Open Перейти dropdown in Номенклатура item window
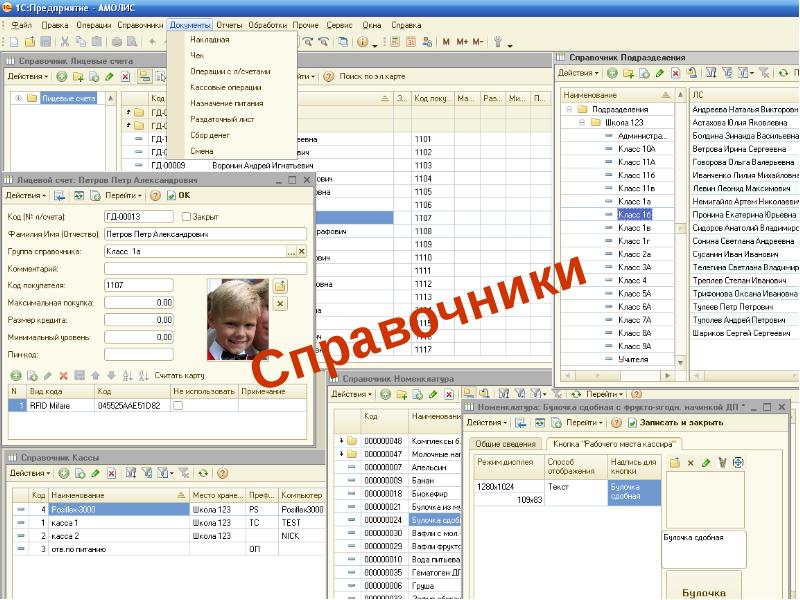This screenshot has width=800, height=600. point(584,423)
